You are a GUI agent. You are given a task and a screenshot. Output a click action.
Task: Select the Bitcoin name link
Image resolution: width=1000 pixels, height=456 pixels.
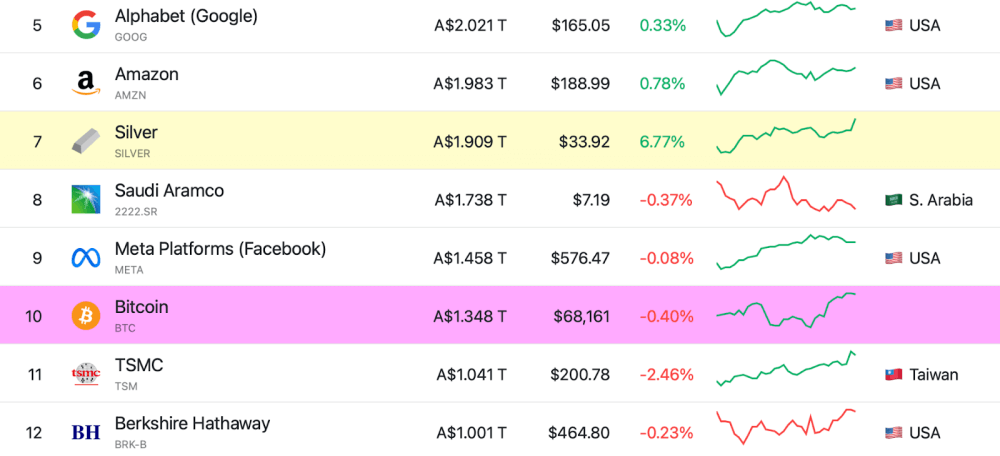[141, 307]
